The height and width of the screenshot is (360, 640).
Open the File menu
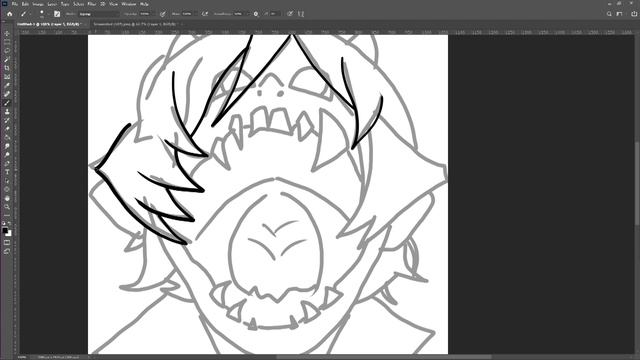tap(15, 4)
